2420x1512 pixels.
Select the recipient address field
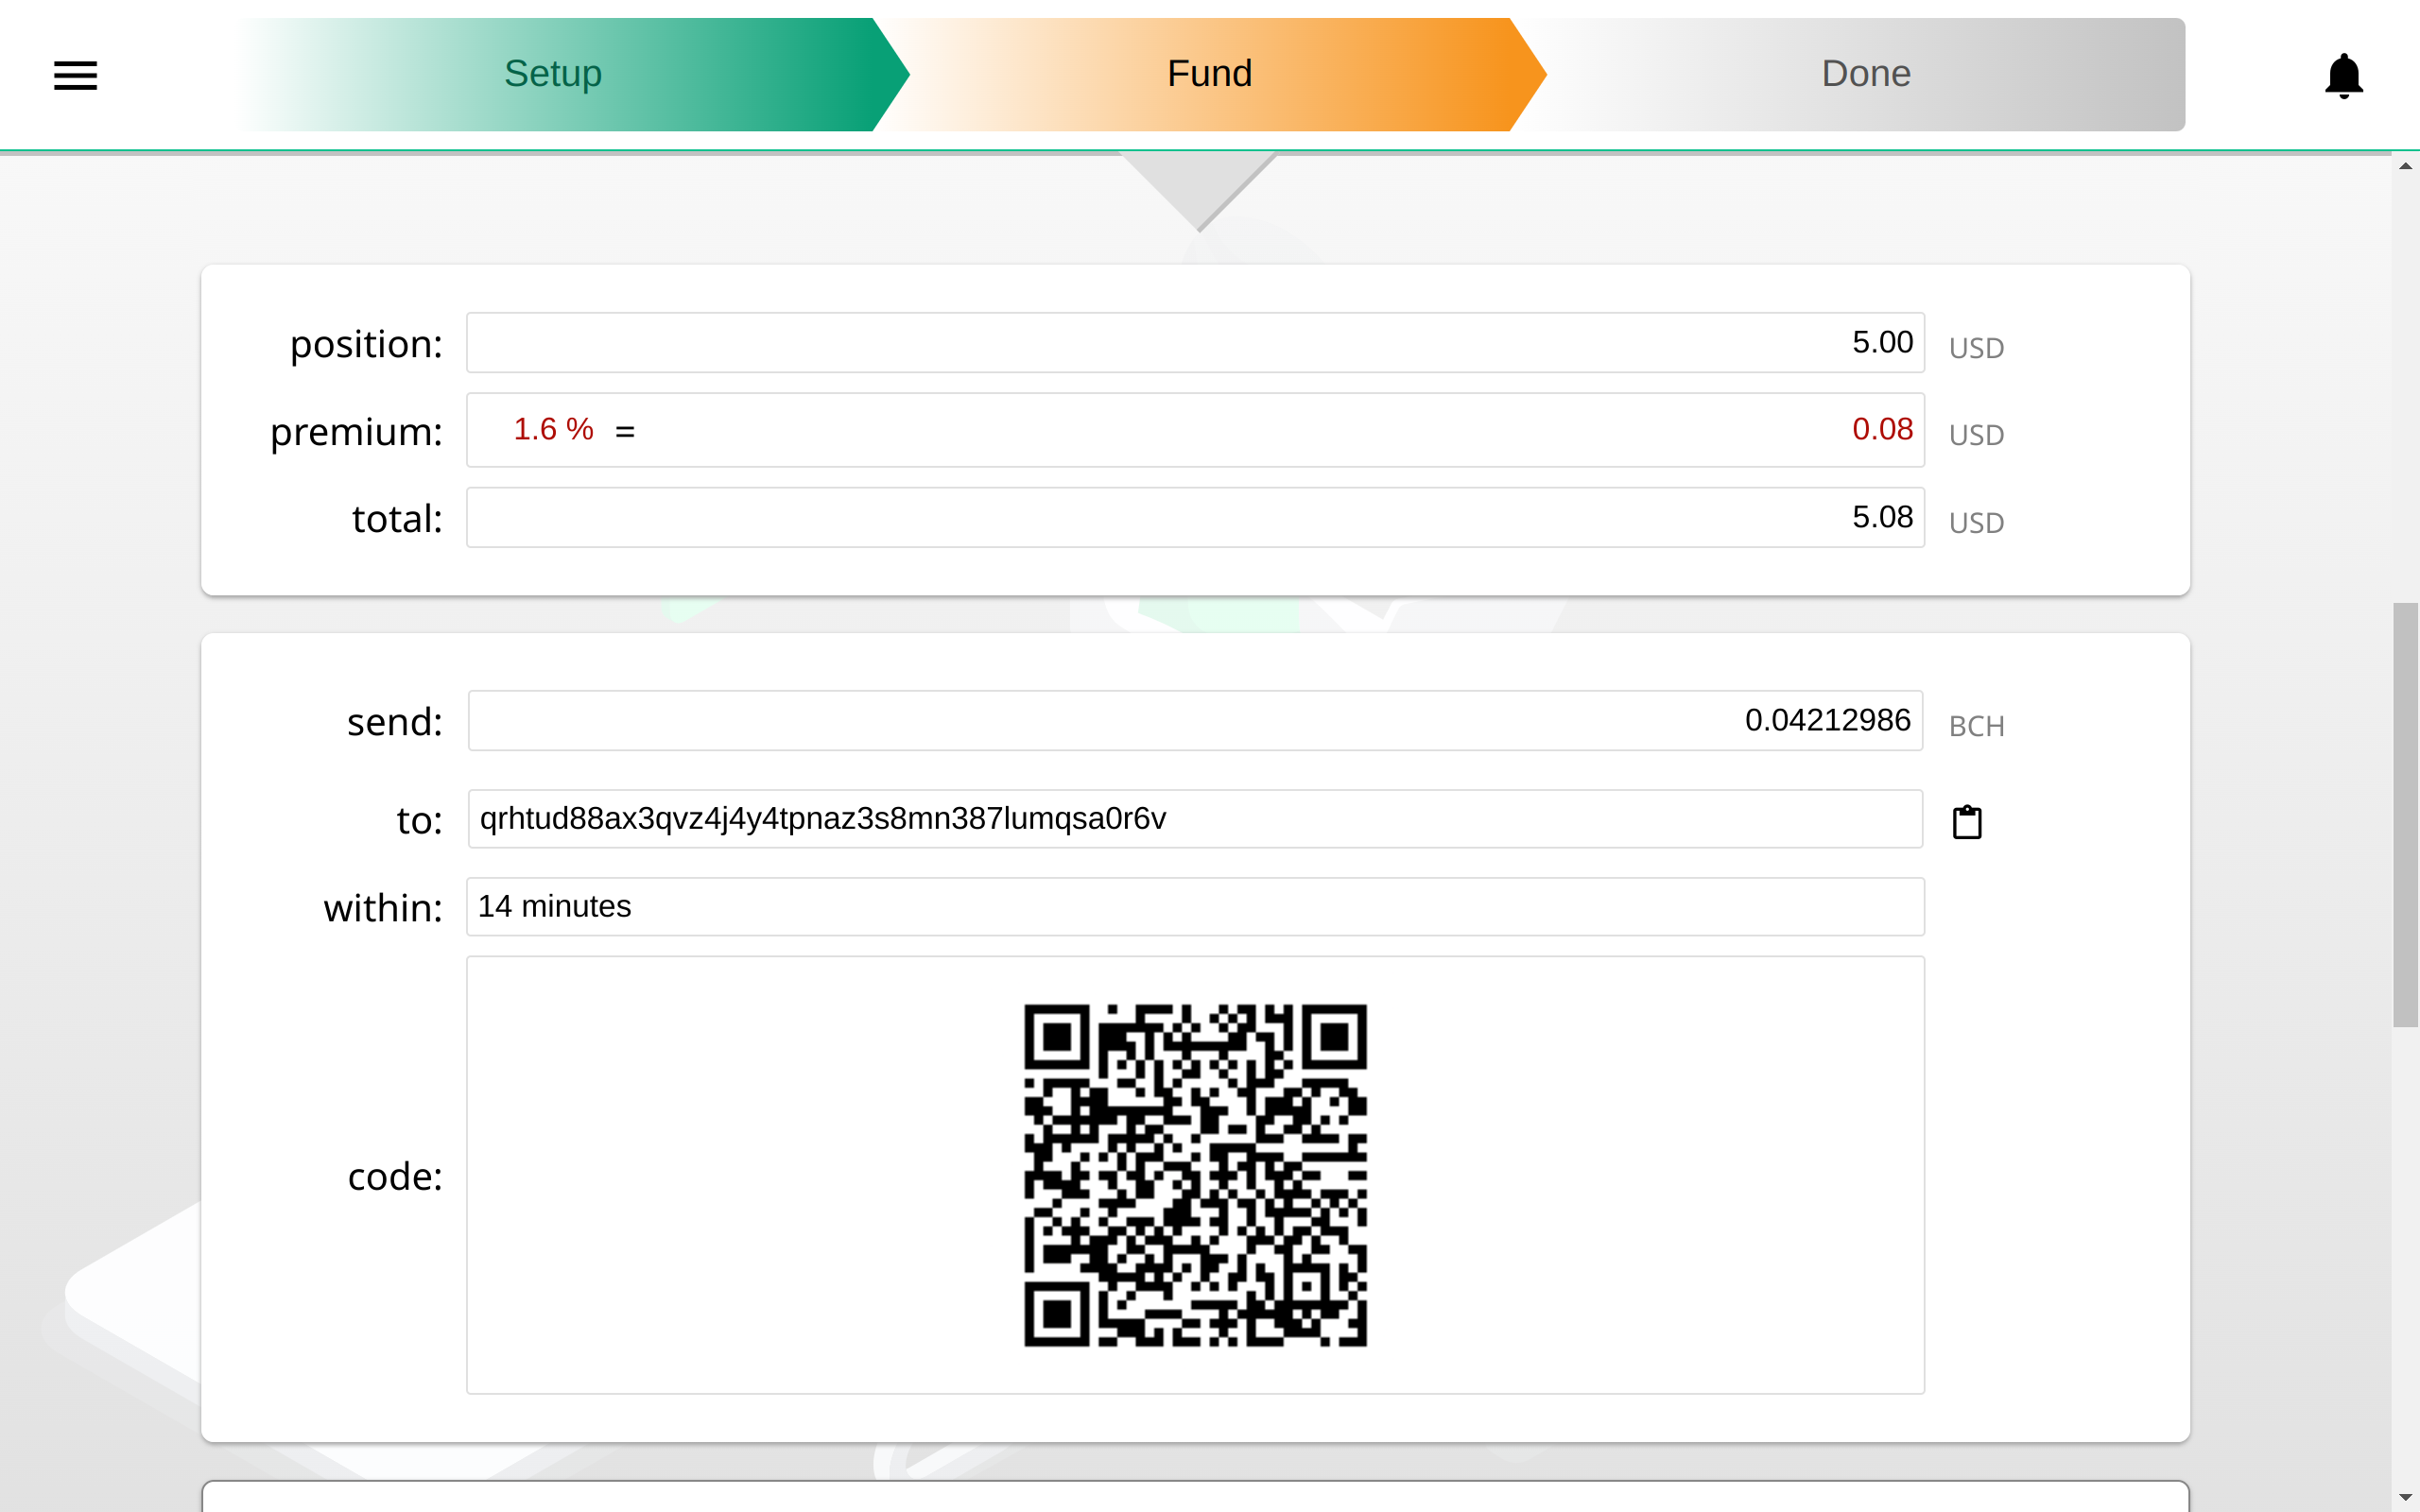(1195, 819)
